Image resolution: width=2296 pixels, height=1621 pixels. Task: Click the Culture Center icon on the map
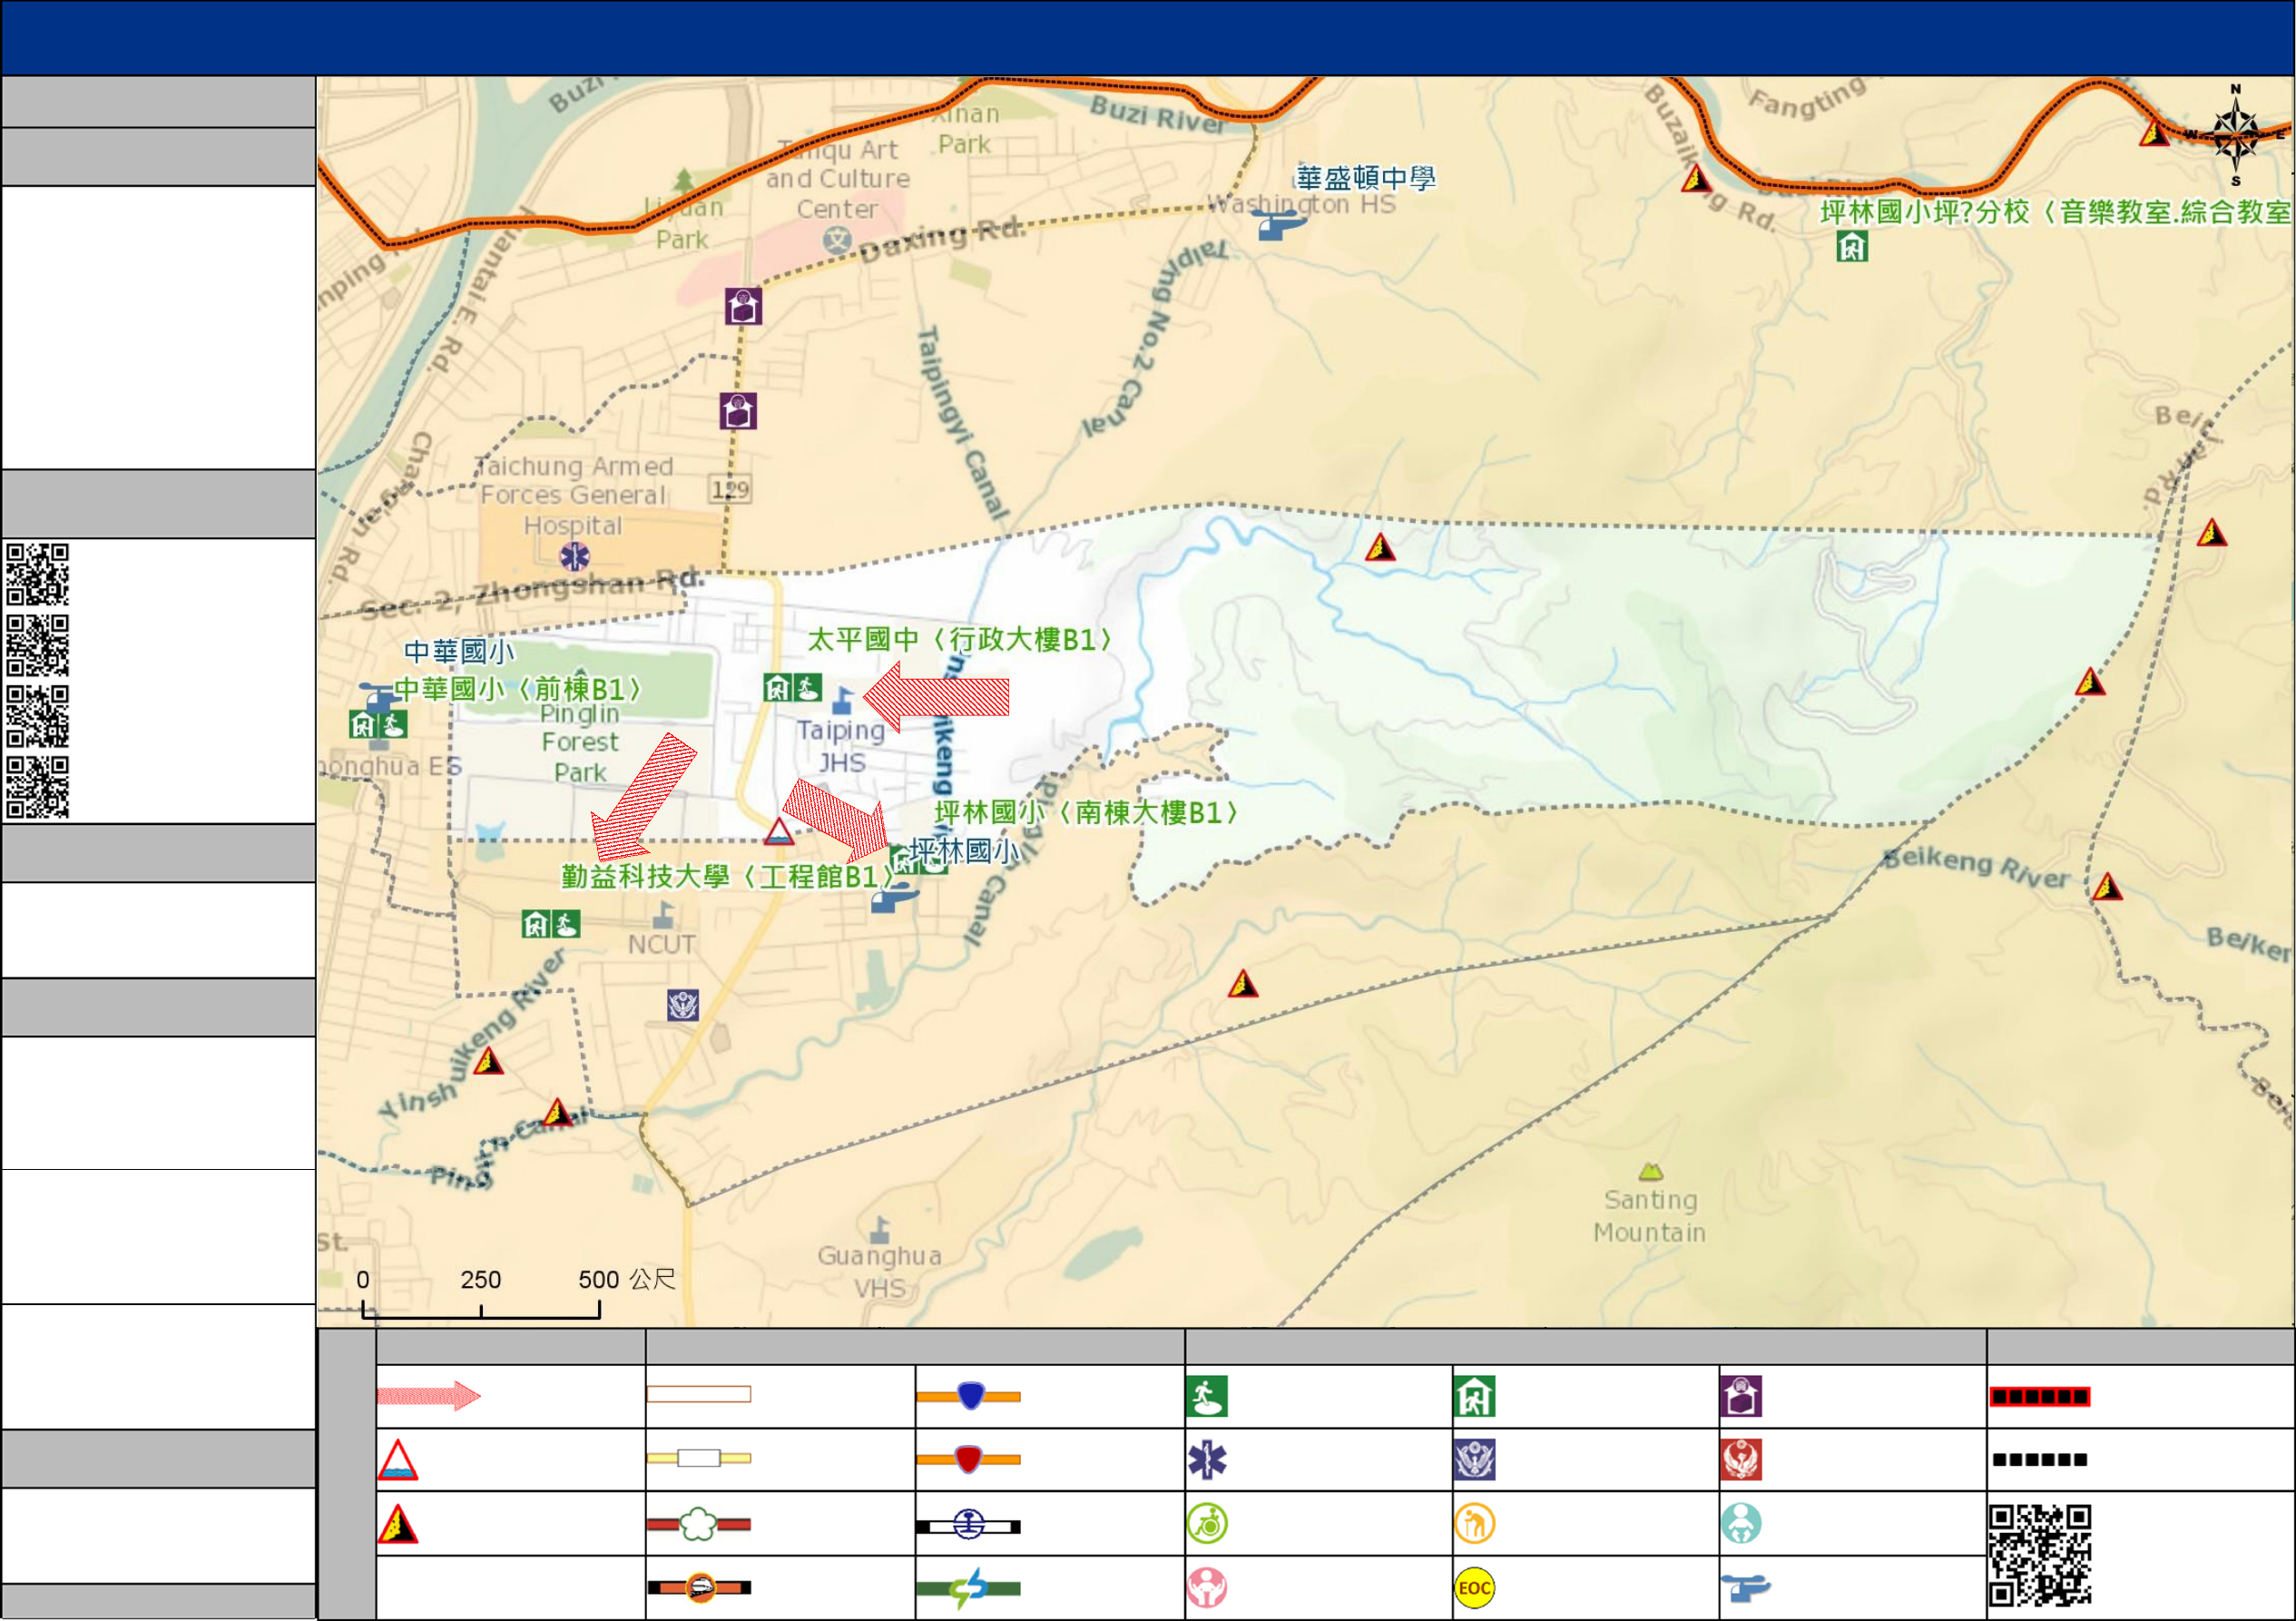(837, 240)
